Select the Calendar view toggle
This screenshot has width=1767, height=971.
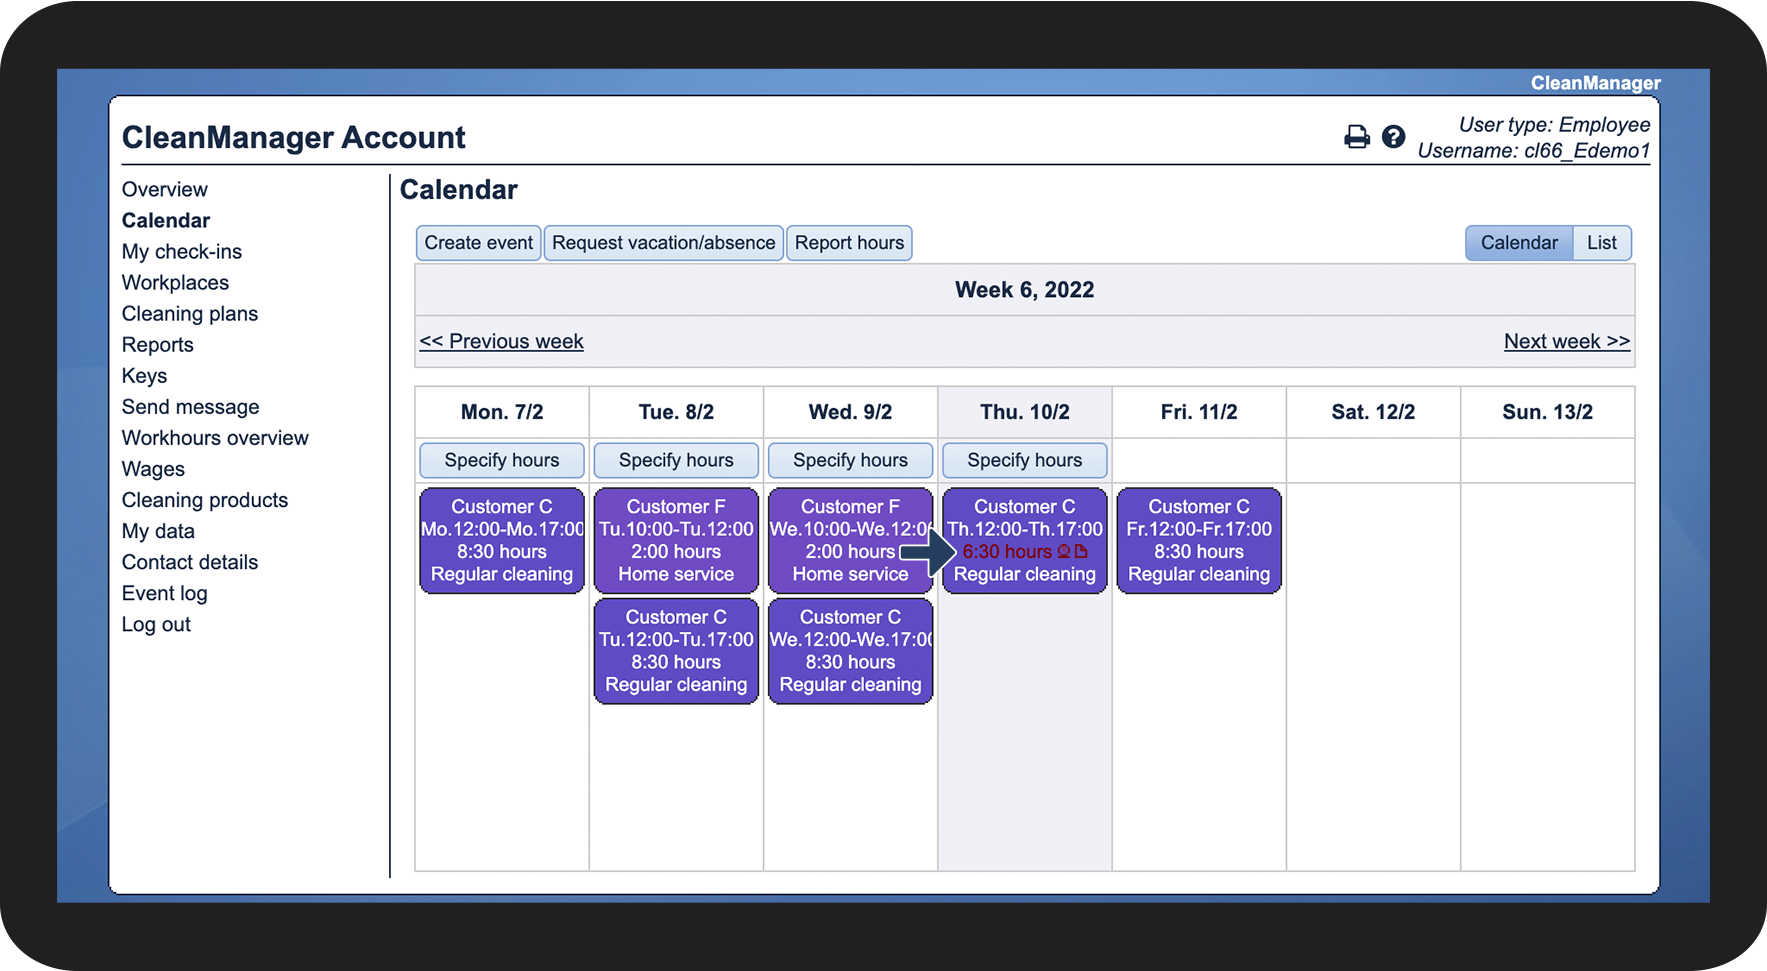click(x=1518, y=243)
